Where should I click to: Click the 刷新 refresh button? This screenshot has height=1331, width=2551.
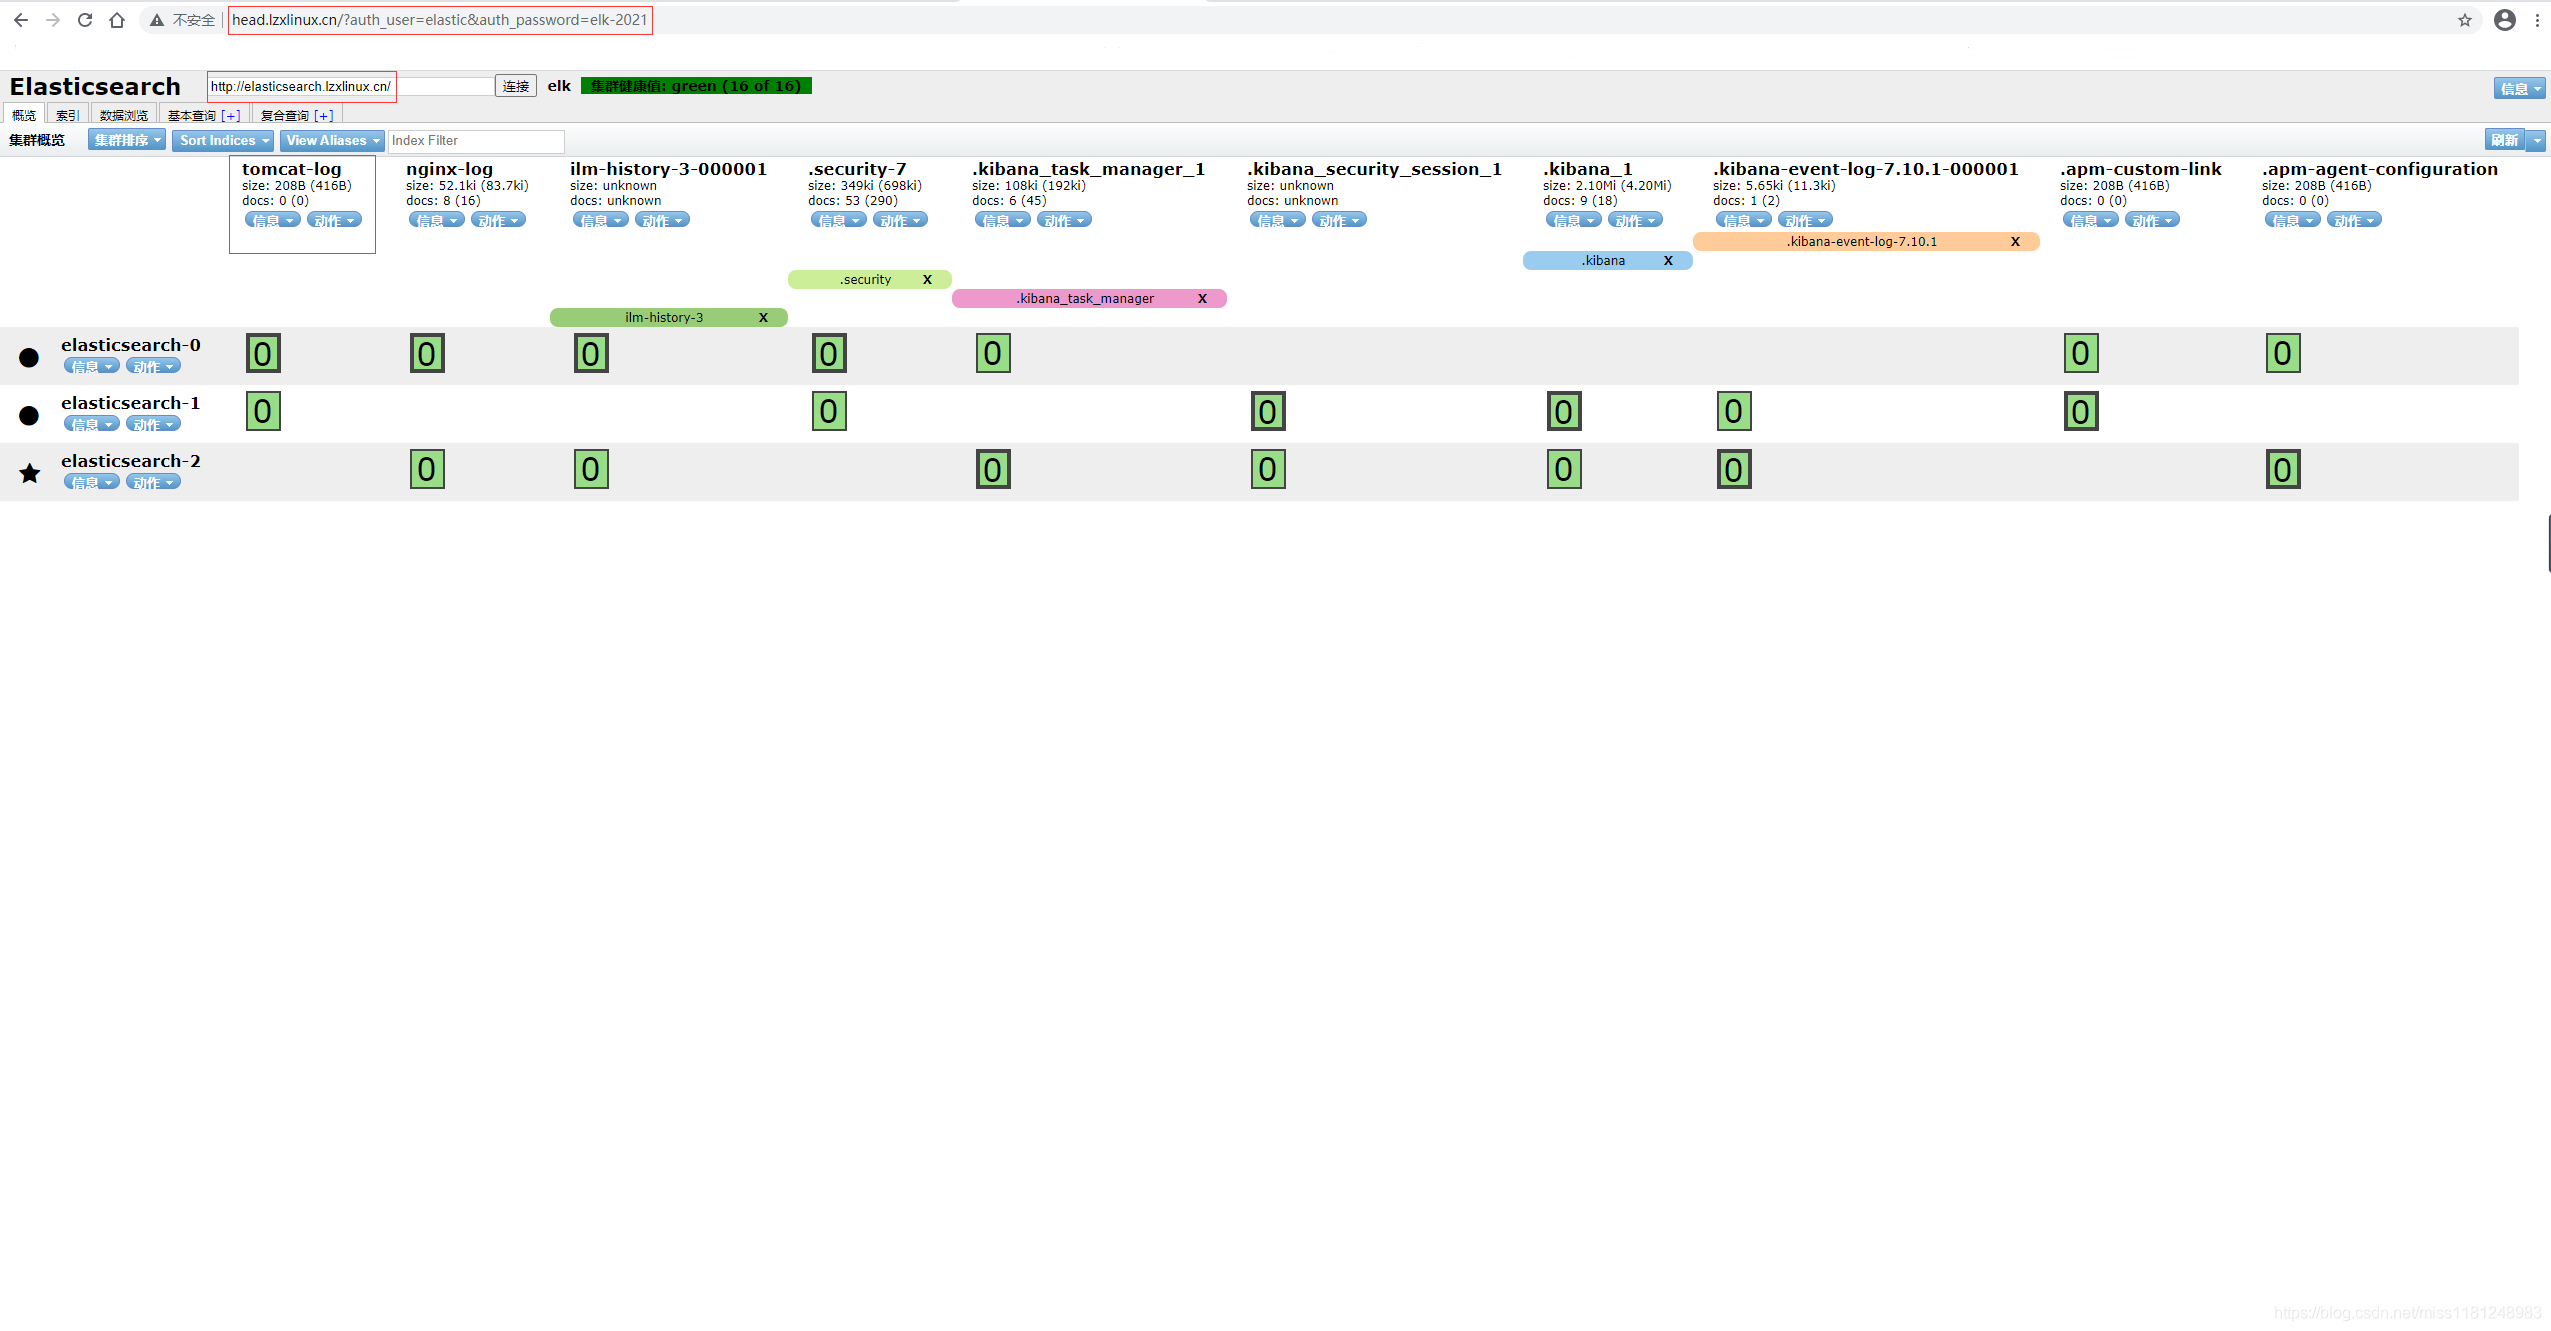tap(2503, 141)
